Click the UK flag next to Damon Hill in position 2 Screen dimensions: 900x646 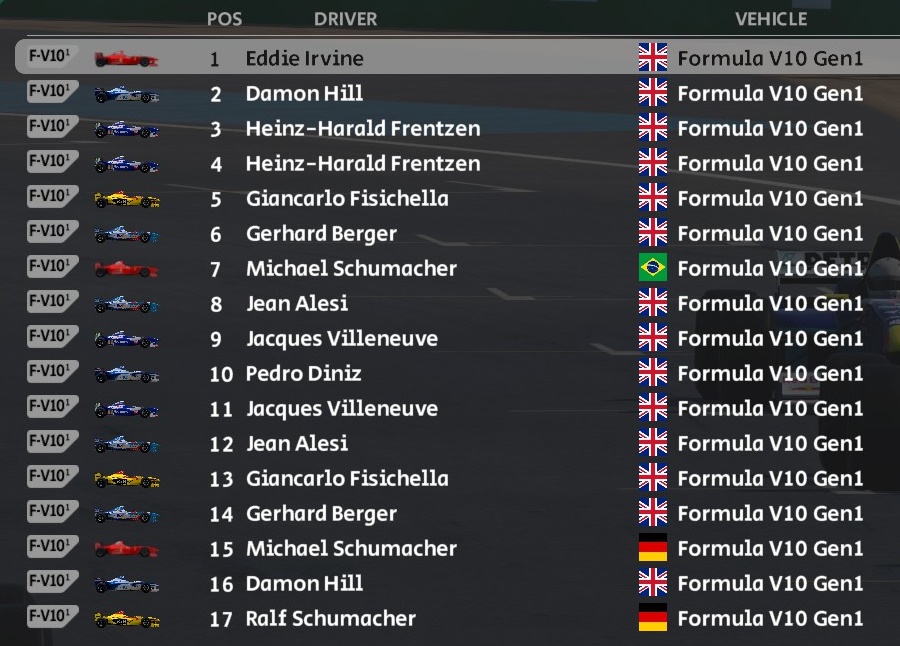[653, 92]
